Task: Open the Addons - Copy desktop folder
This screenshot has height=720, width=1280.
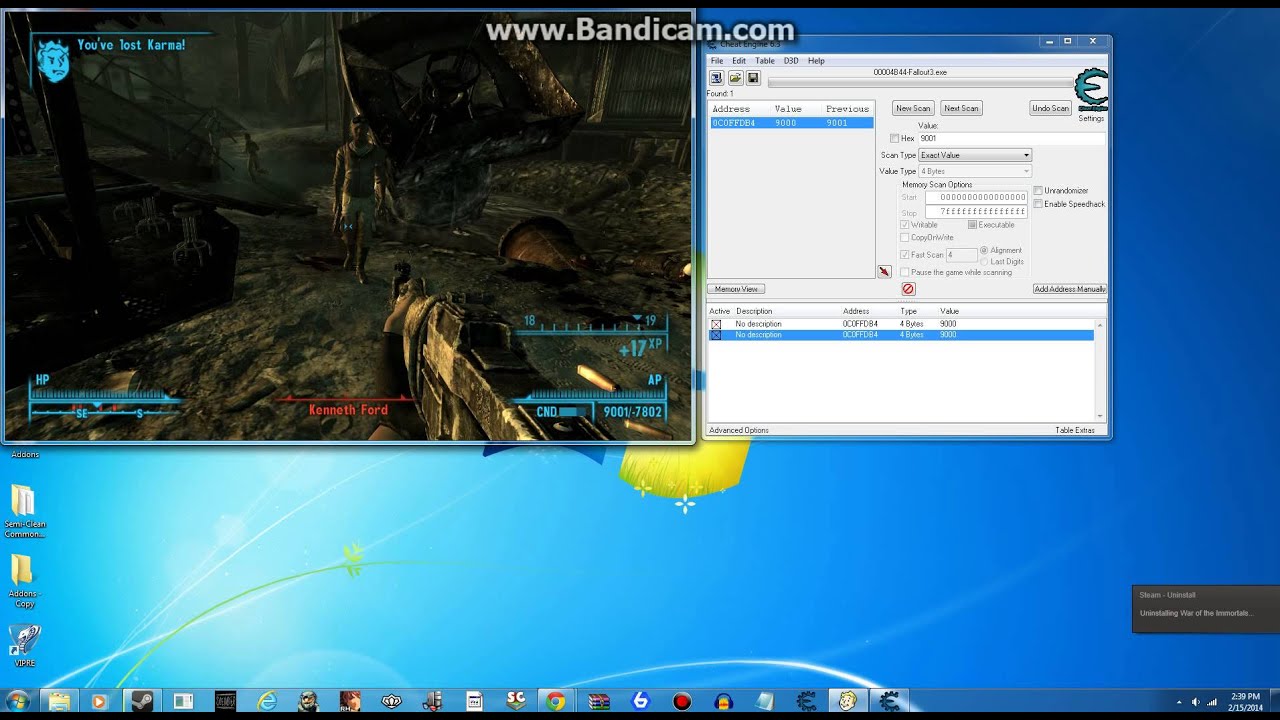Action: [x=23, y=581]
